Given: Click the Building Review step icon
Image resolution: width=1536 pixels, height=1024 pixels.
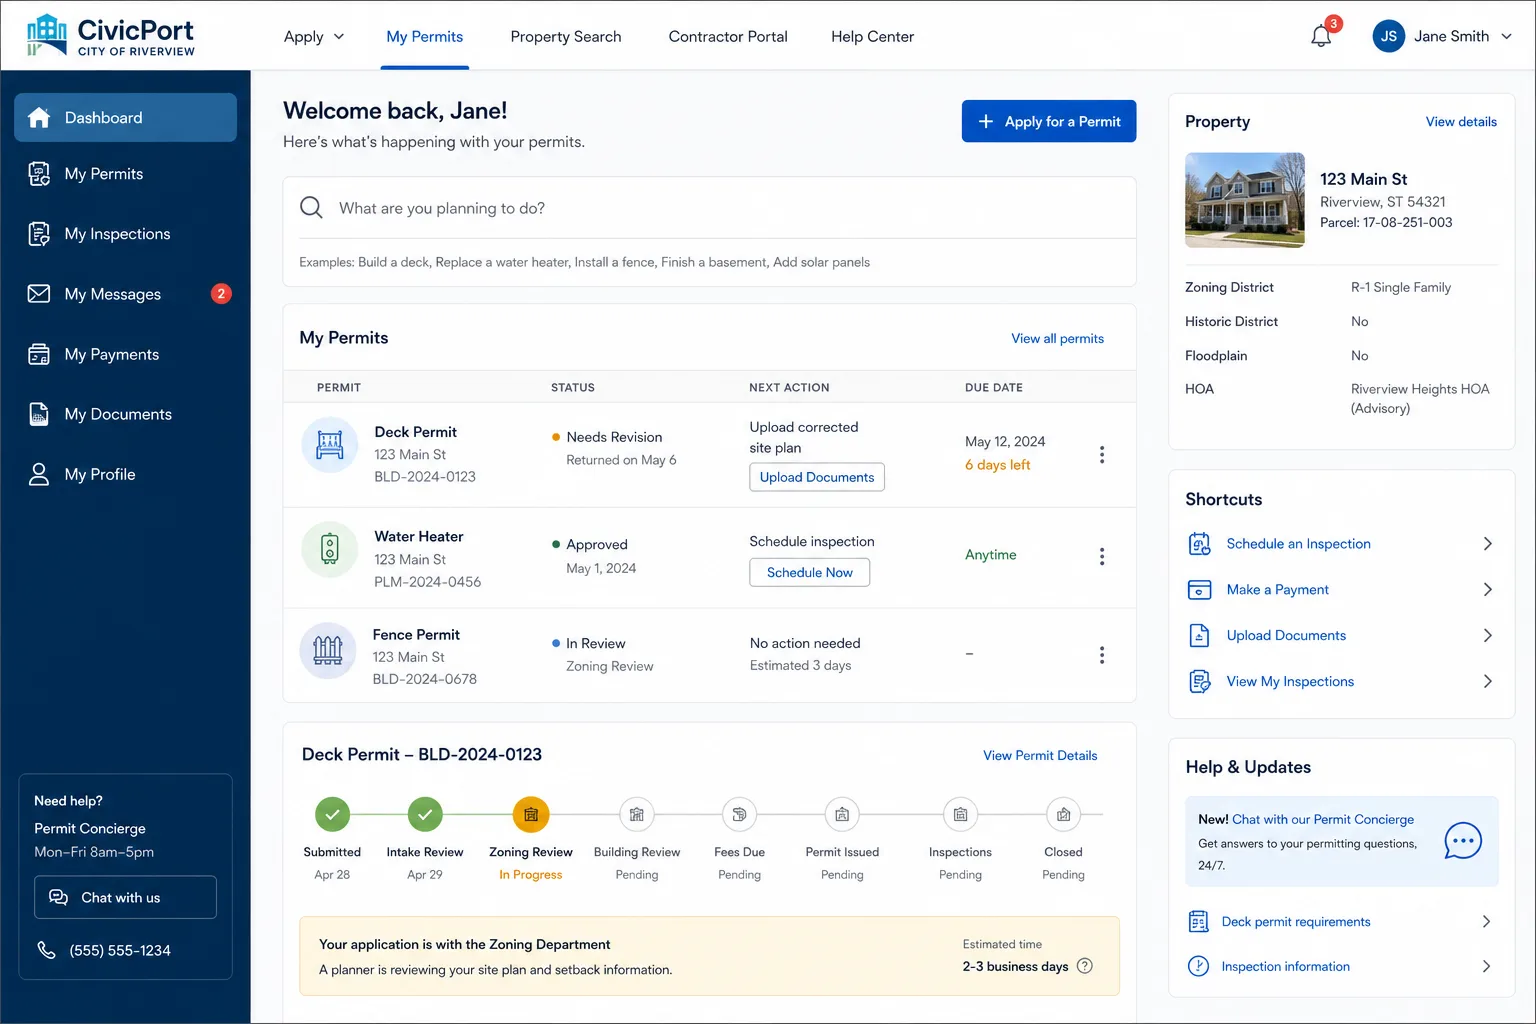Looking at the screenshot, I should tap(637, 815).
